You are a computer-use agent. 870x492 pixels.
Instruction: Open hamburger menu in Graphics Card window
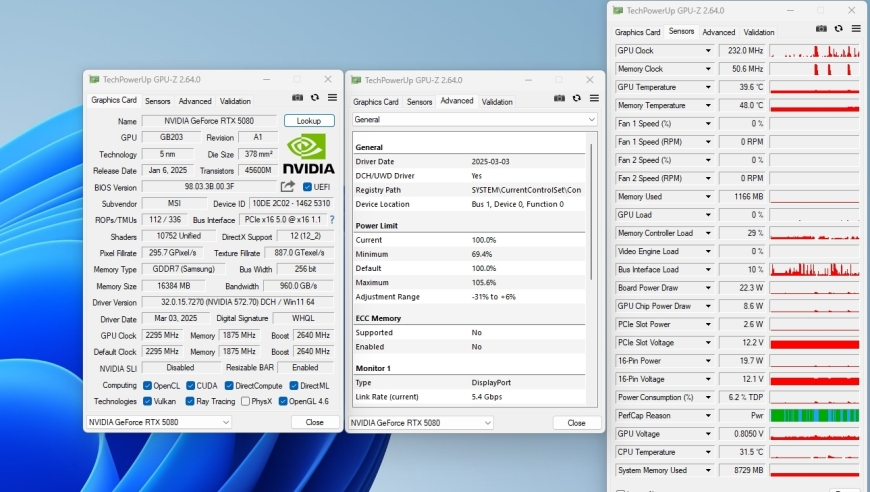(x=332, y=98)
